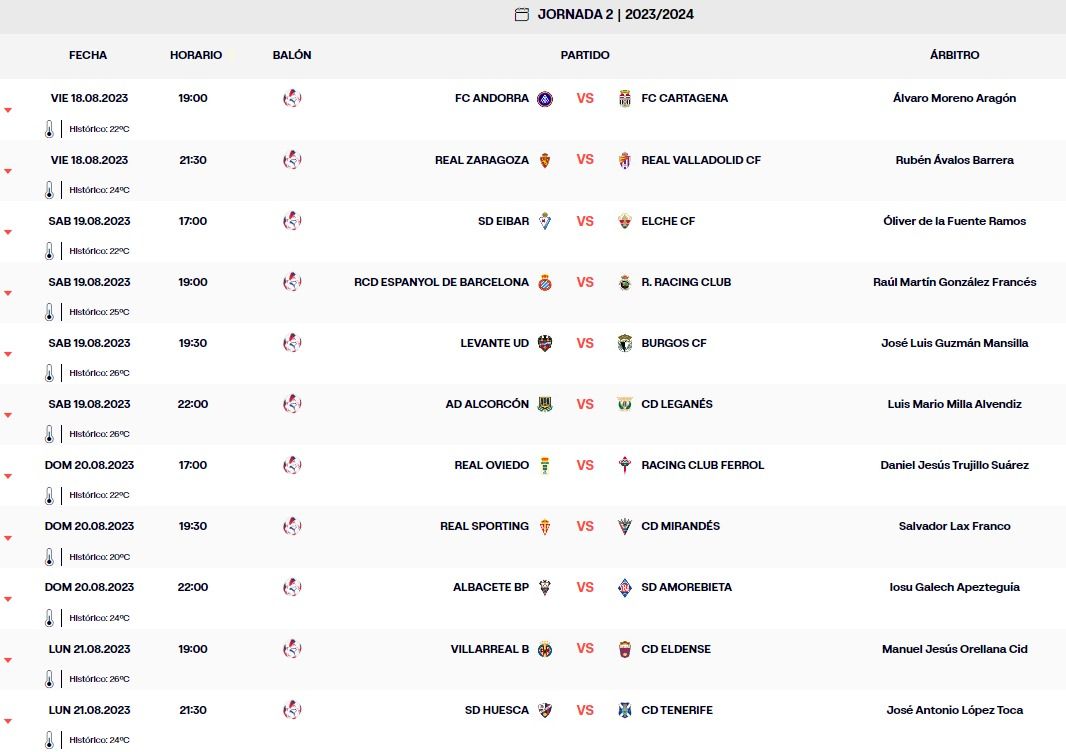Expand the Real Zaragoza match row arrow
Viewport: 1066px width, 752px height.
click(x=8, y=171)
